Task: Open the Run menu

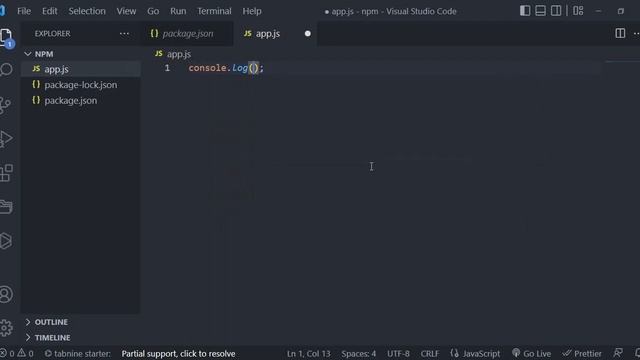Action: pyautogui.click(x=178, y=11)
